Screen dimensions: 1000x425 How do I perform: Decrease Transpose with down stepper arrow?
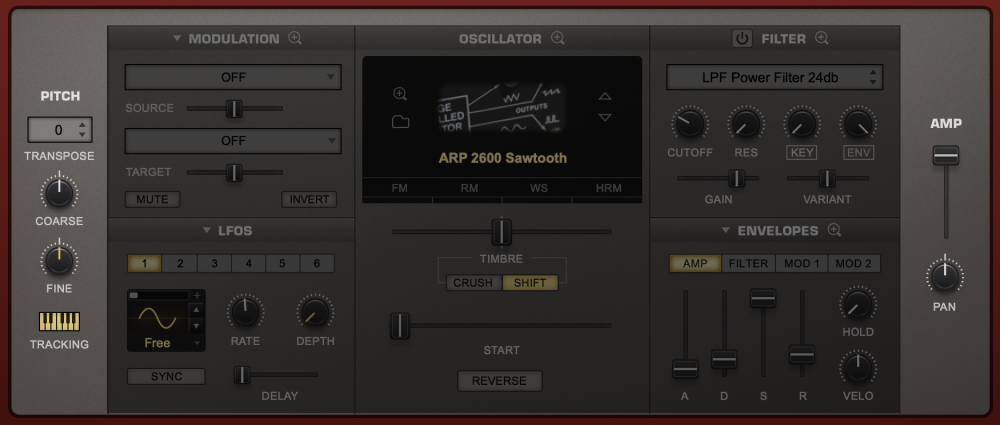click(82, 135)
